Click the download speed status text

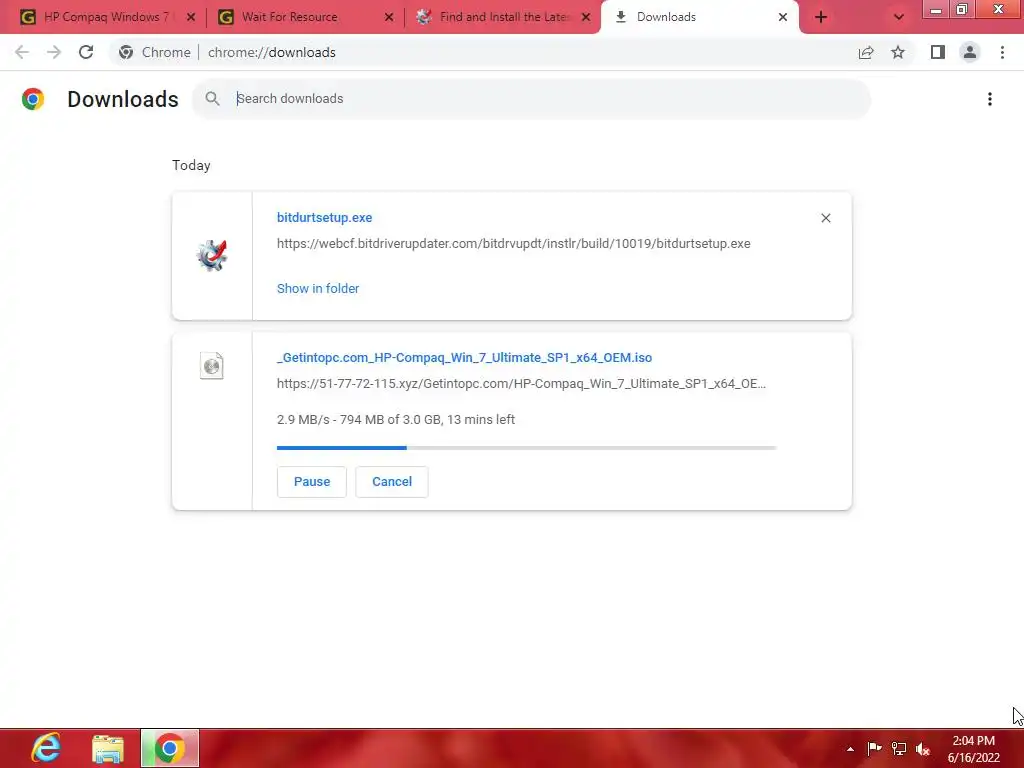click(396, 420)
